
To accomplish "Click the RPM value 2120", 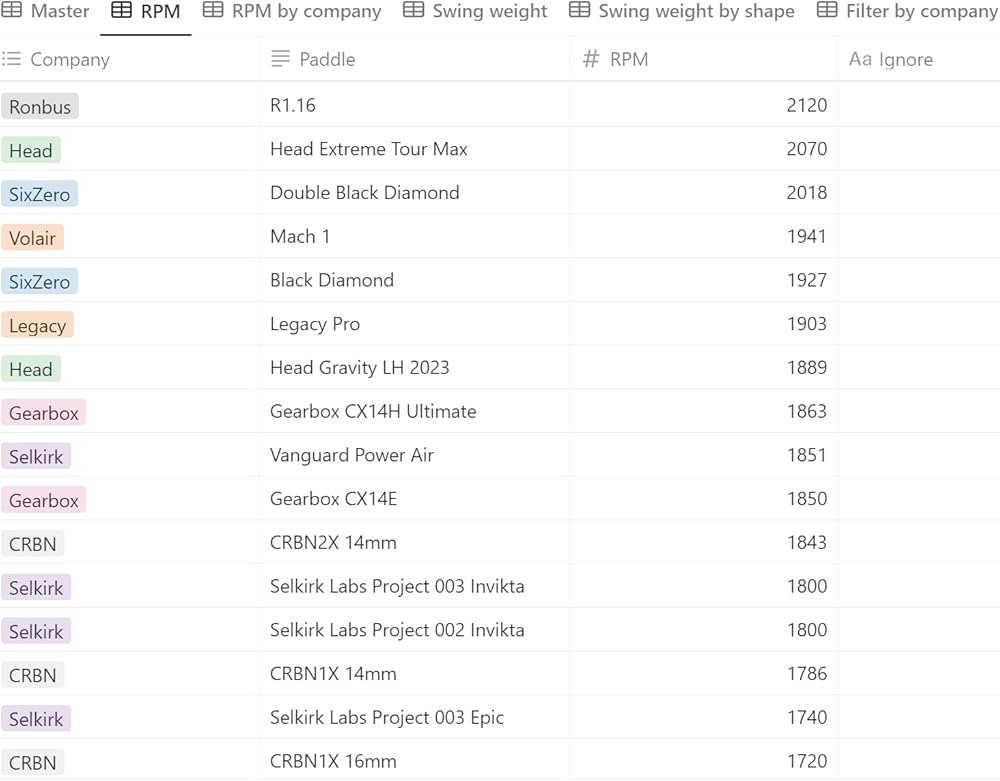I will (806, 105).
